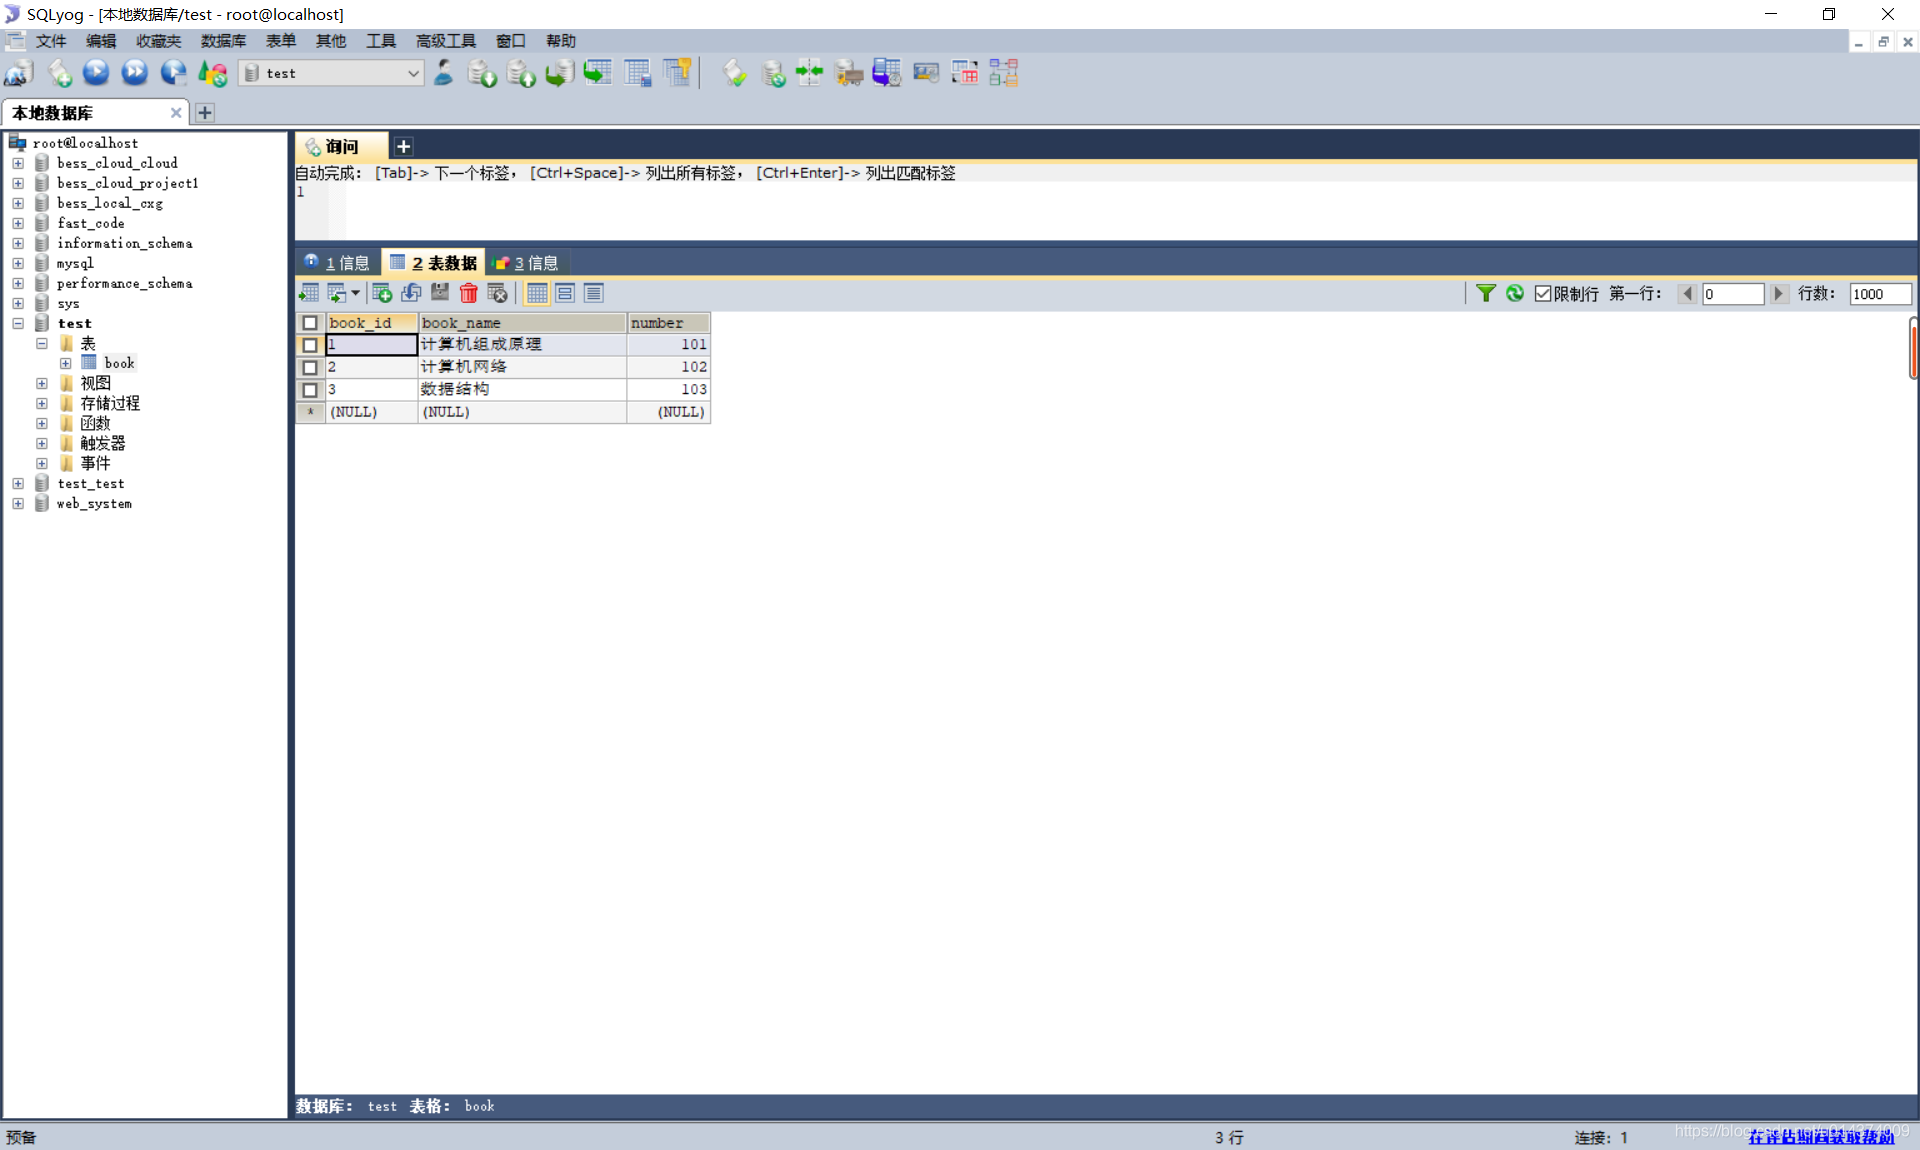
Task: Expand the 存储过程 folder
Action: [42, 403]
